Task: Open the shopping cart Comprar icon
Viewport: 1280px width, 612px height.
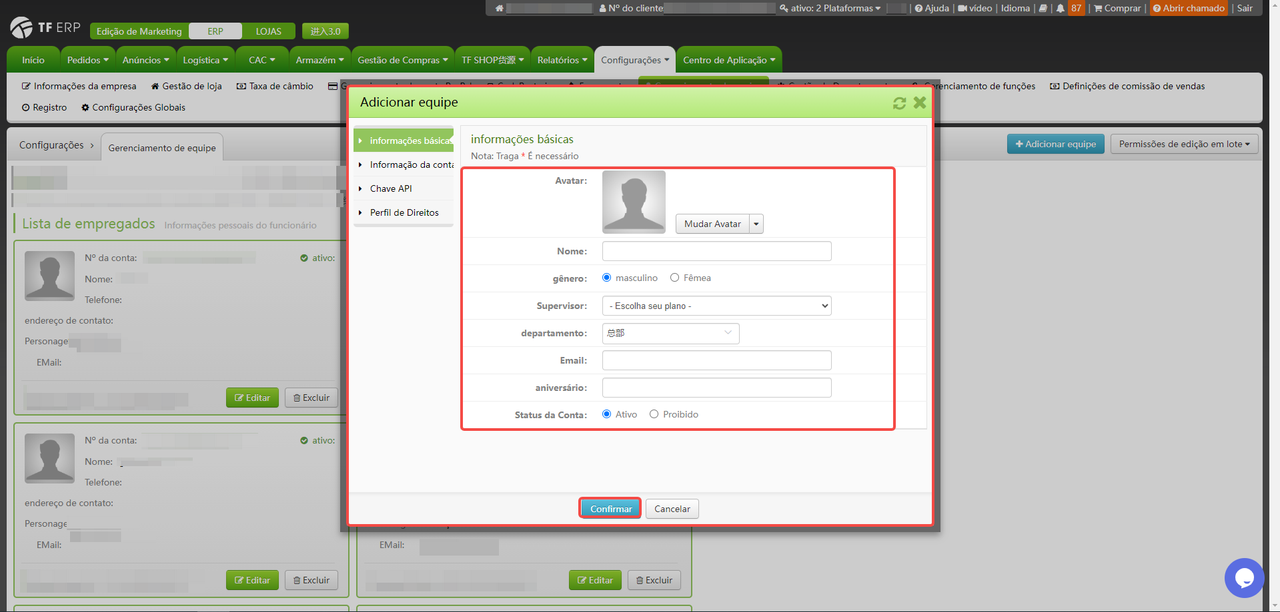Action: click(x=1097, y=8)
